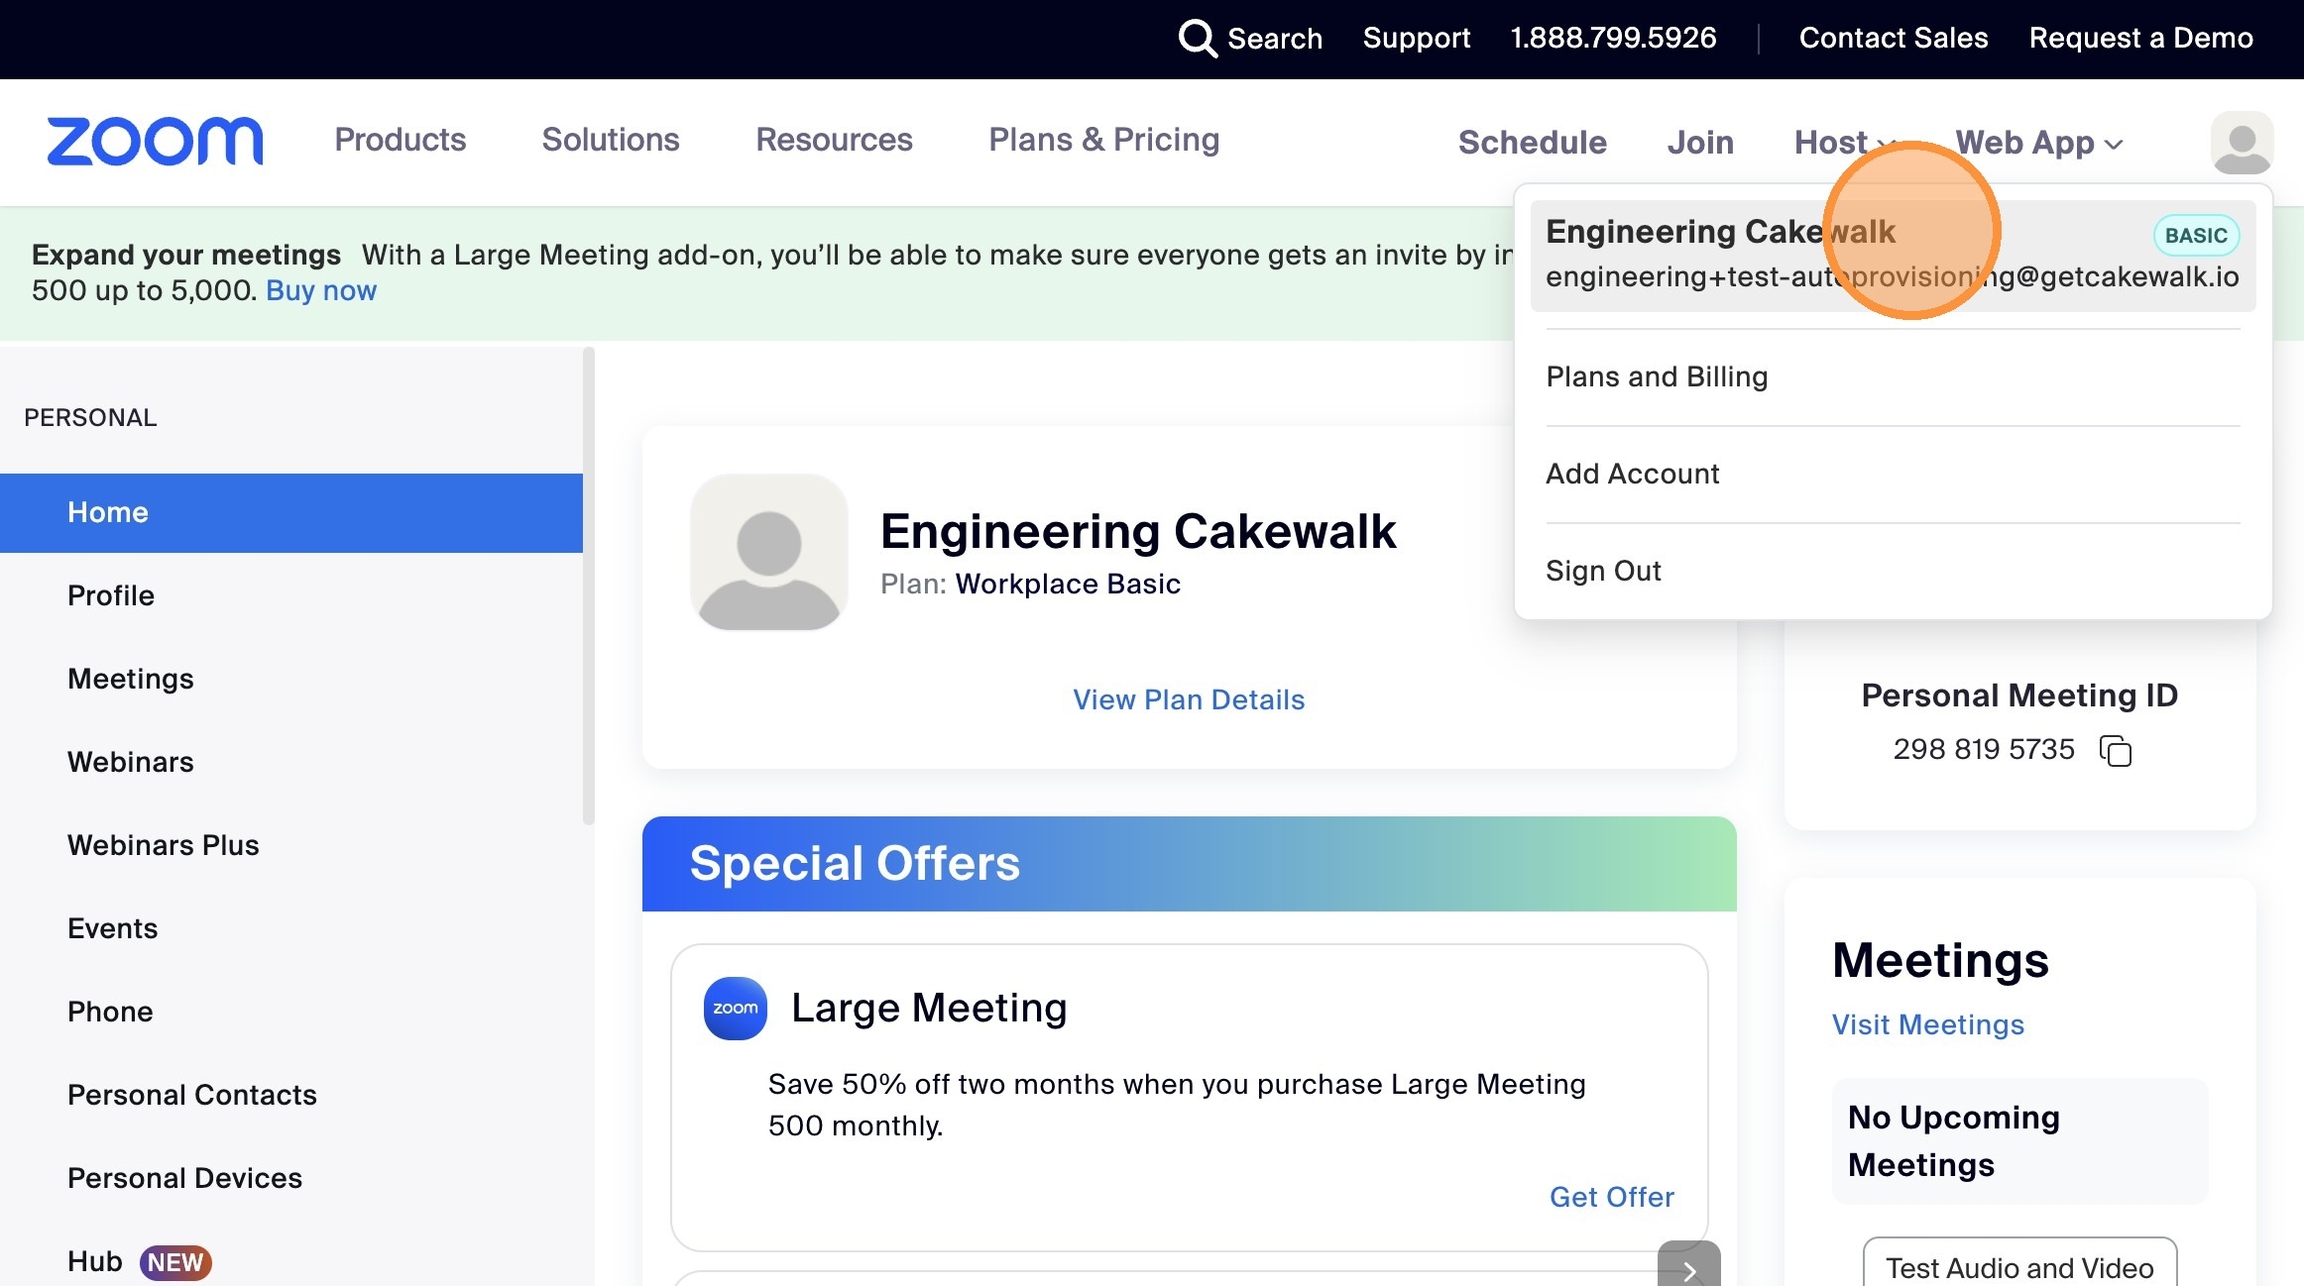This screenshot has width=2304, height=1286.
Task: Click the Zoom logo
Action: click(x=155, y=141)
